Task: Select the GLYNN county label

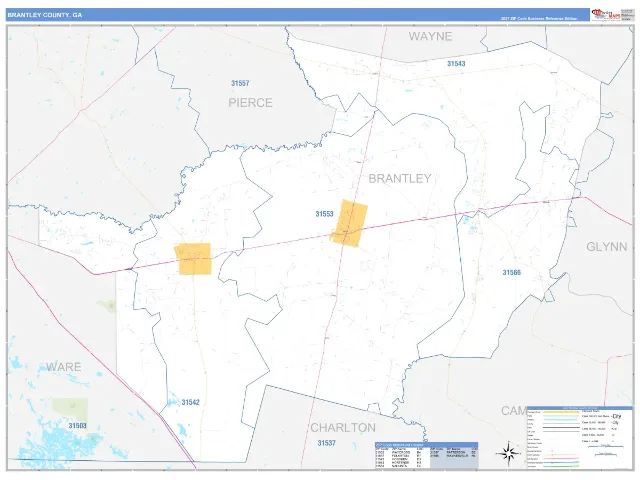Action: [x=607, y=247]
